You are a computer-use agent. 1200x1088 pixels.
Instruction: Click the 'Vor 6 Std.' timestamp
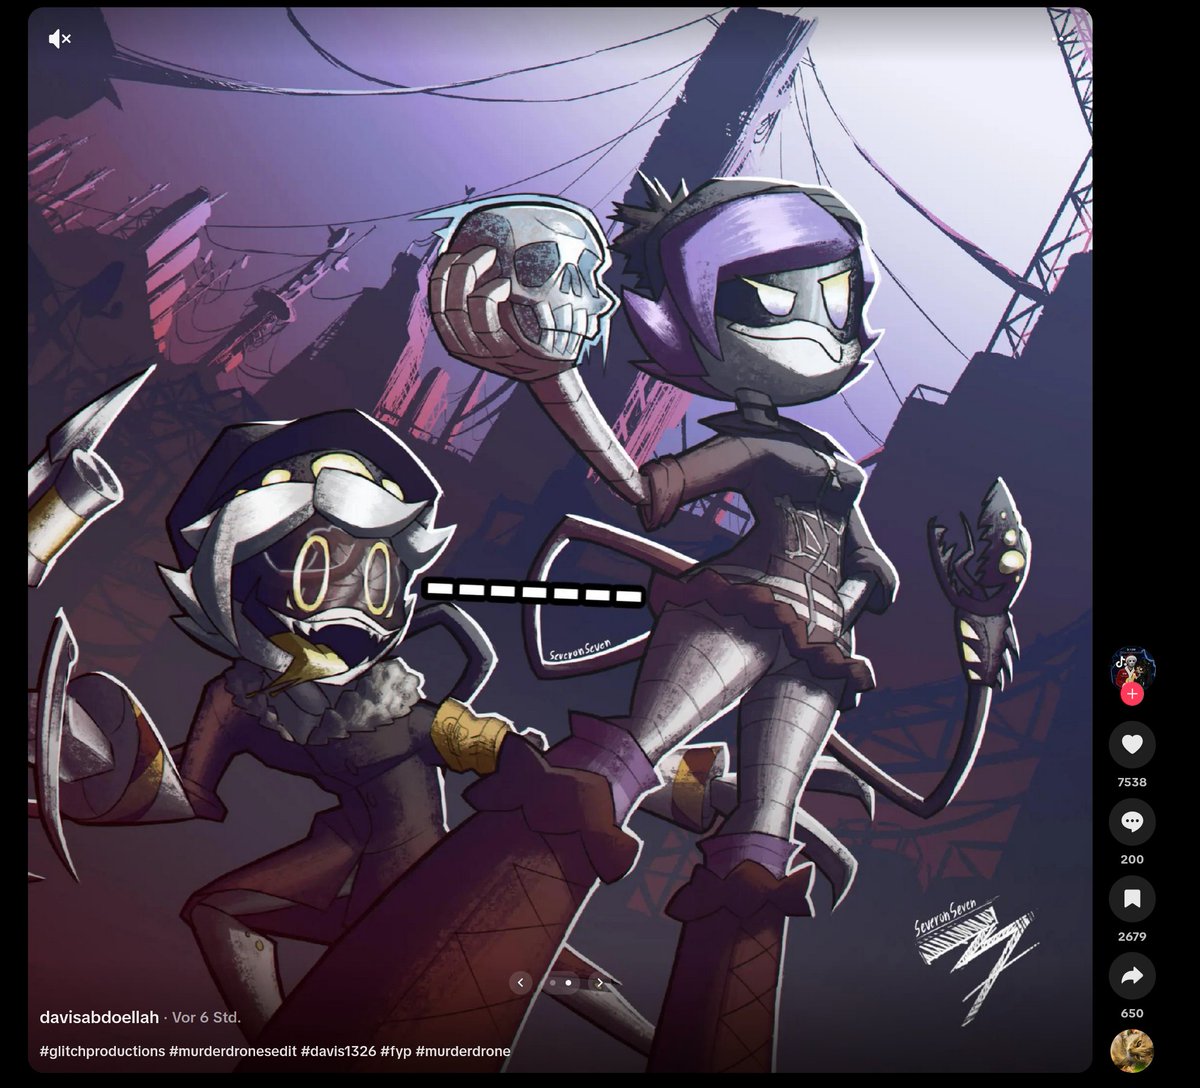pos(207,1018)
